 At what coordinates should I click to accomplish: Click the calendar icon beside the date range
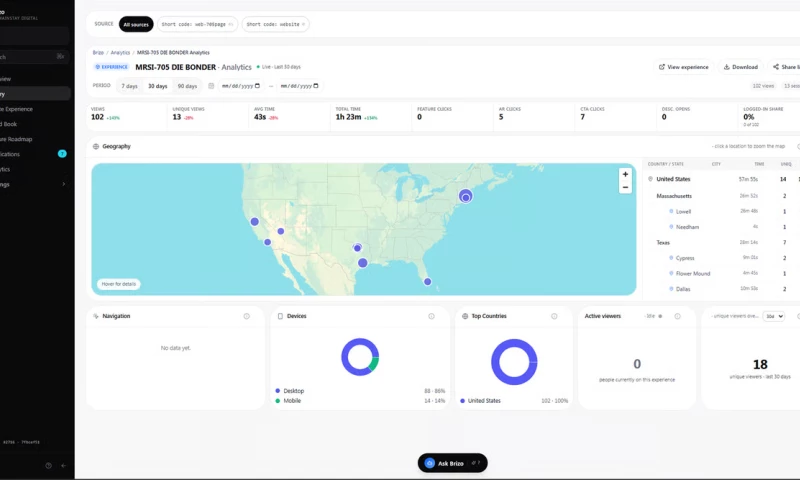click(211, 86)
